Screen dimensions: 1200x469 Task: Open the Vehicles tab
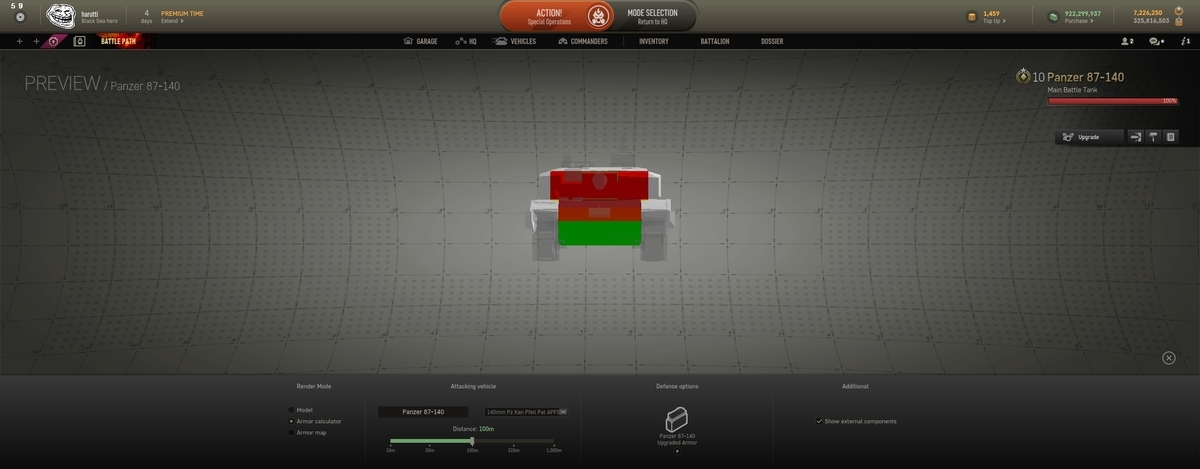click(x=515, y=41)
